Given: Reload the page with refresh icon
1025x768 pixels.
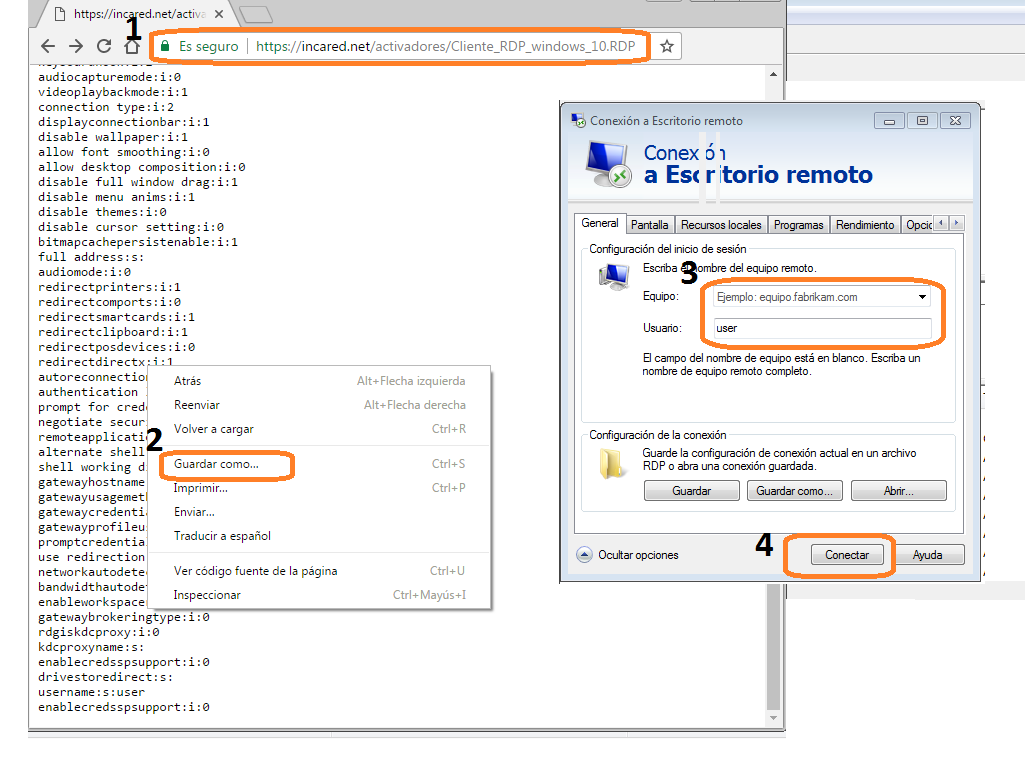Looking at the screenshot, I should (x=104, y=46).
